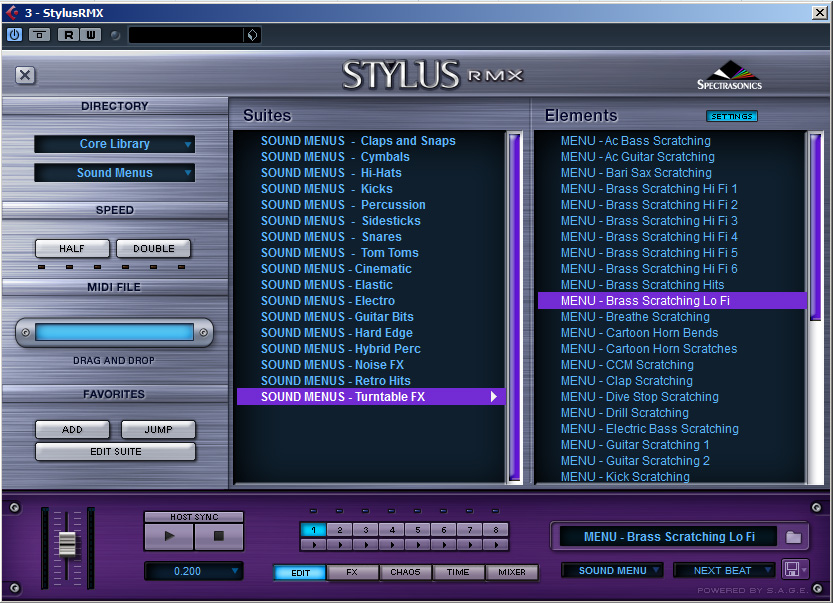The image size is (833, 603).
Task: Click ADD to favorites
Action: tap(72, 429)
